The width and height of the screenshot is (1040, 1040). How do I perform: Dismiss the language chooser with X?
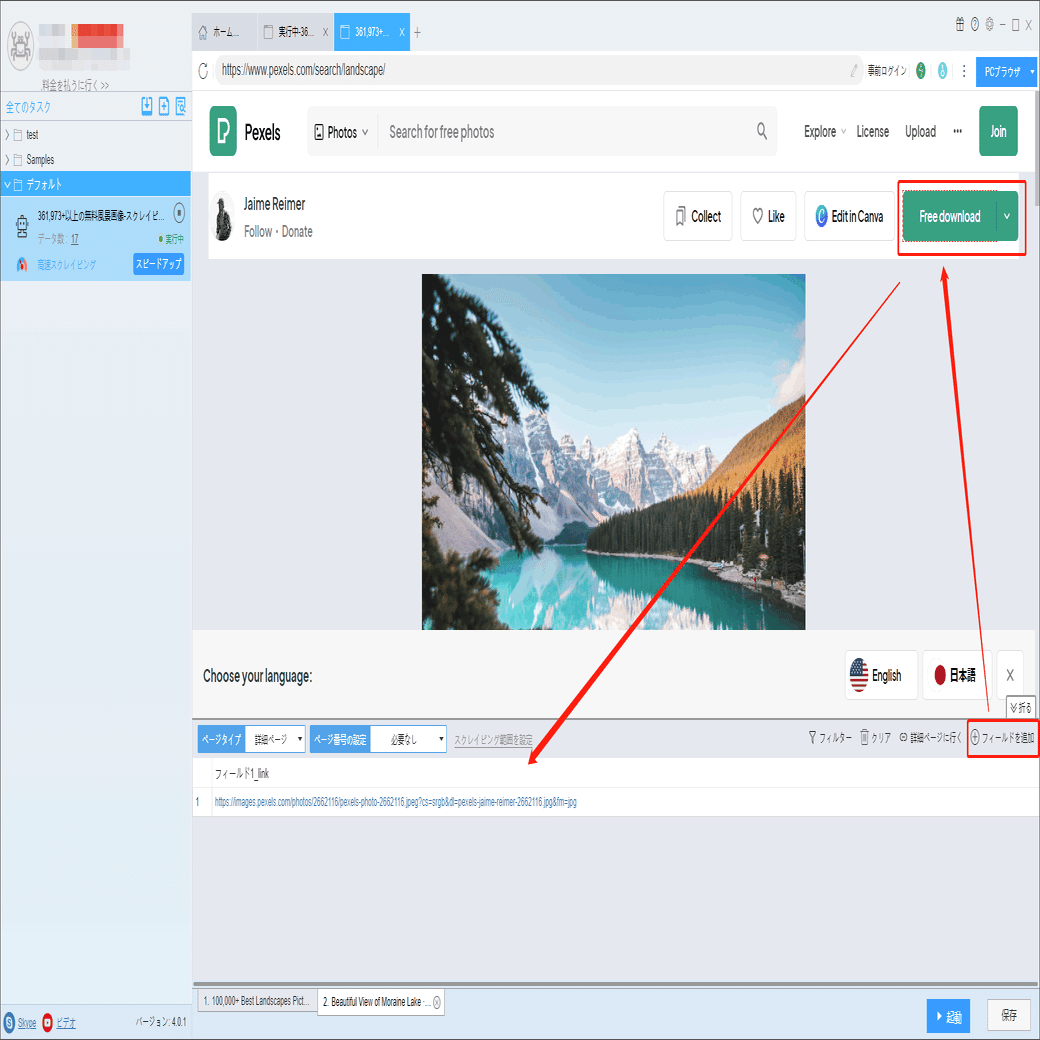1010,675
